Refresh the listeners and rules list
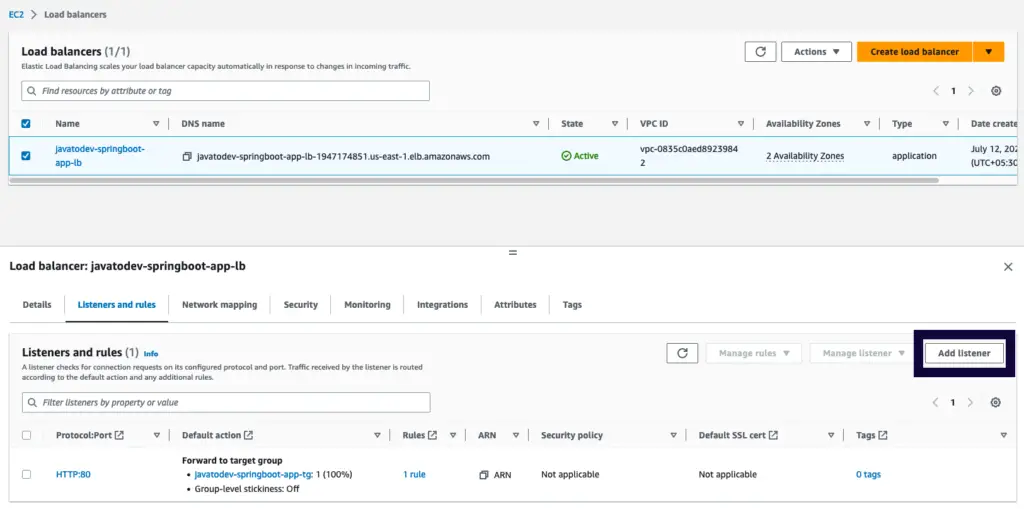 (x=682, y=353)
